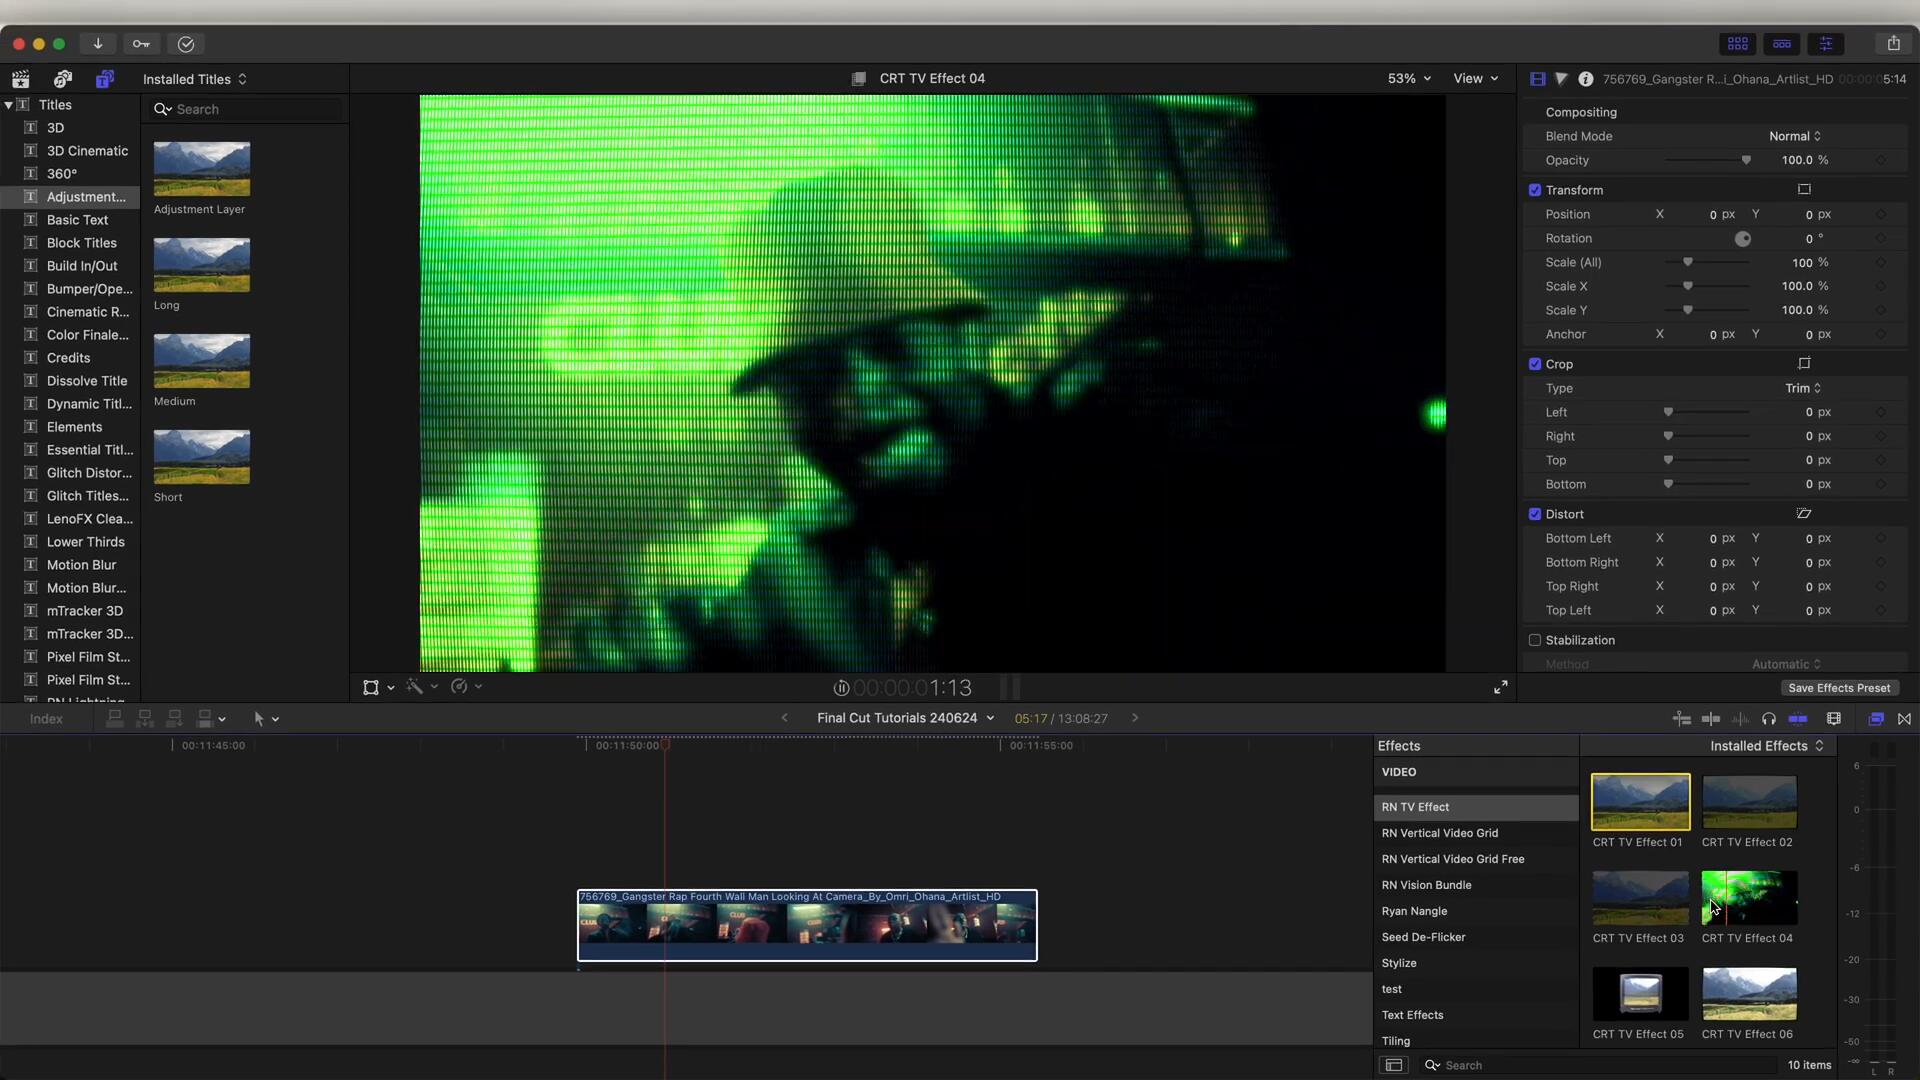Image resolution: width=1920 pixels, height=1080 pixels.
Task: Toggle the Distort checkbox on
Action: pyautogui.click(x=1534, y=513)
